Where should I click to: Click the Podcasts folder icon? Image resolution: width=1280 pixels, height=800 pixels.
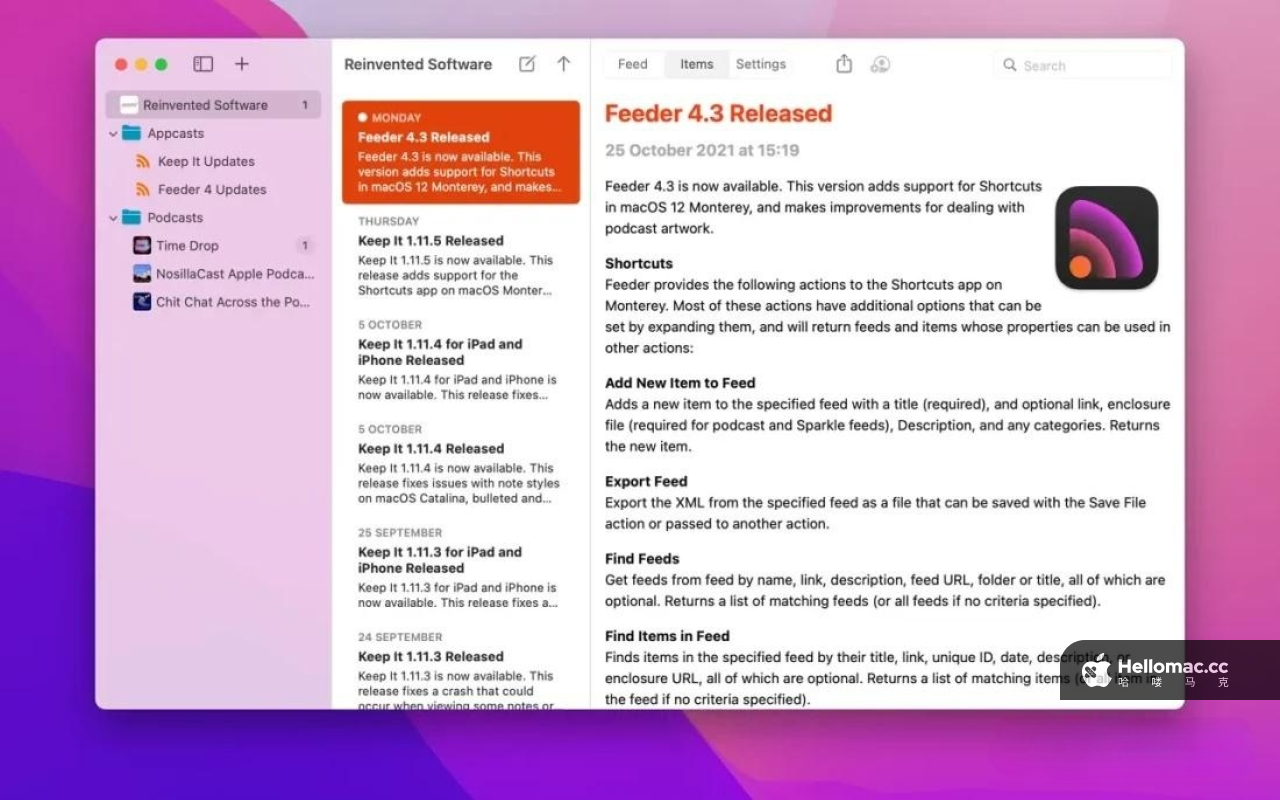click(x=131, y=217)
